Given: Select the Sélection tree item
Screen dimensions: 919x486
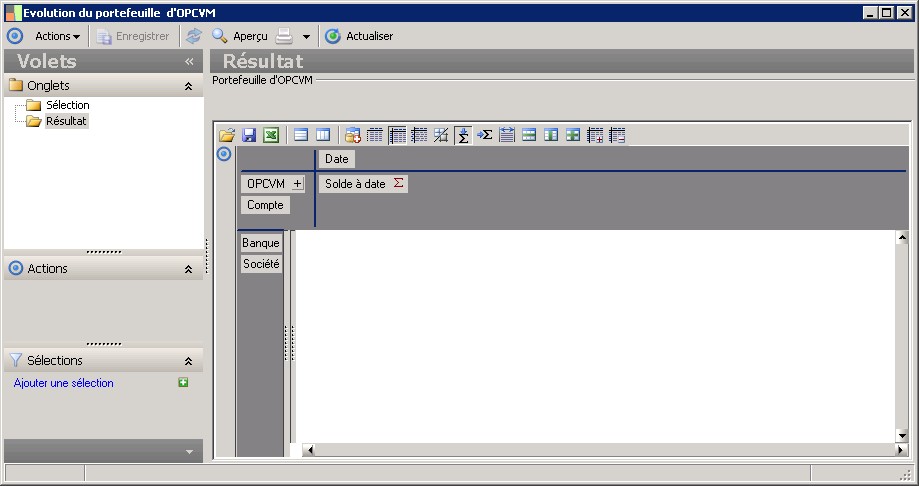Looking at the screenshot, I should (x=67, y=105).
